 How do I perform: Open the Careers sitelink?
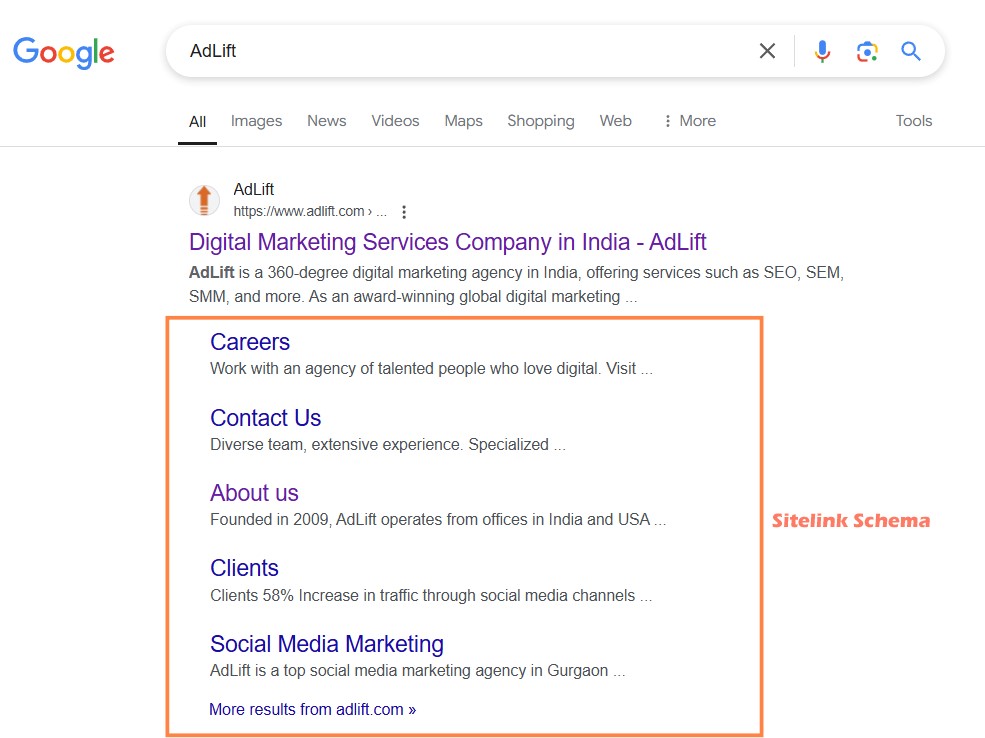[250, 342]
